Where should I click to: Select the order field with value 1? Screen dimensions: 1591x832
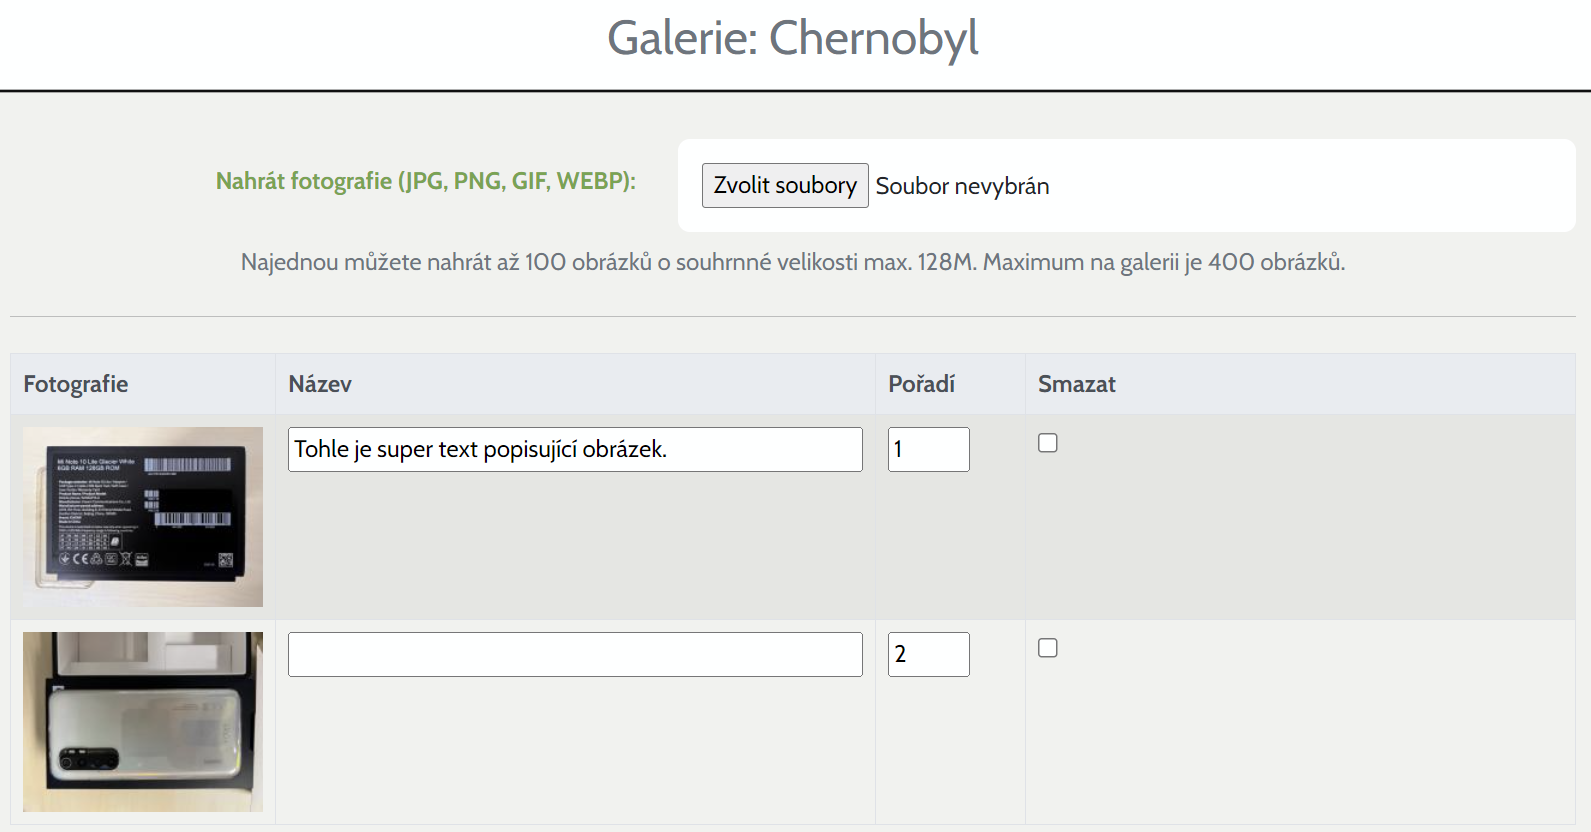929,449
